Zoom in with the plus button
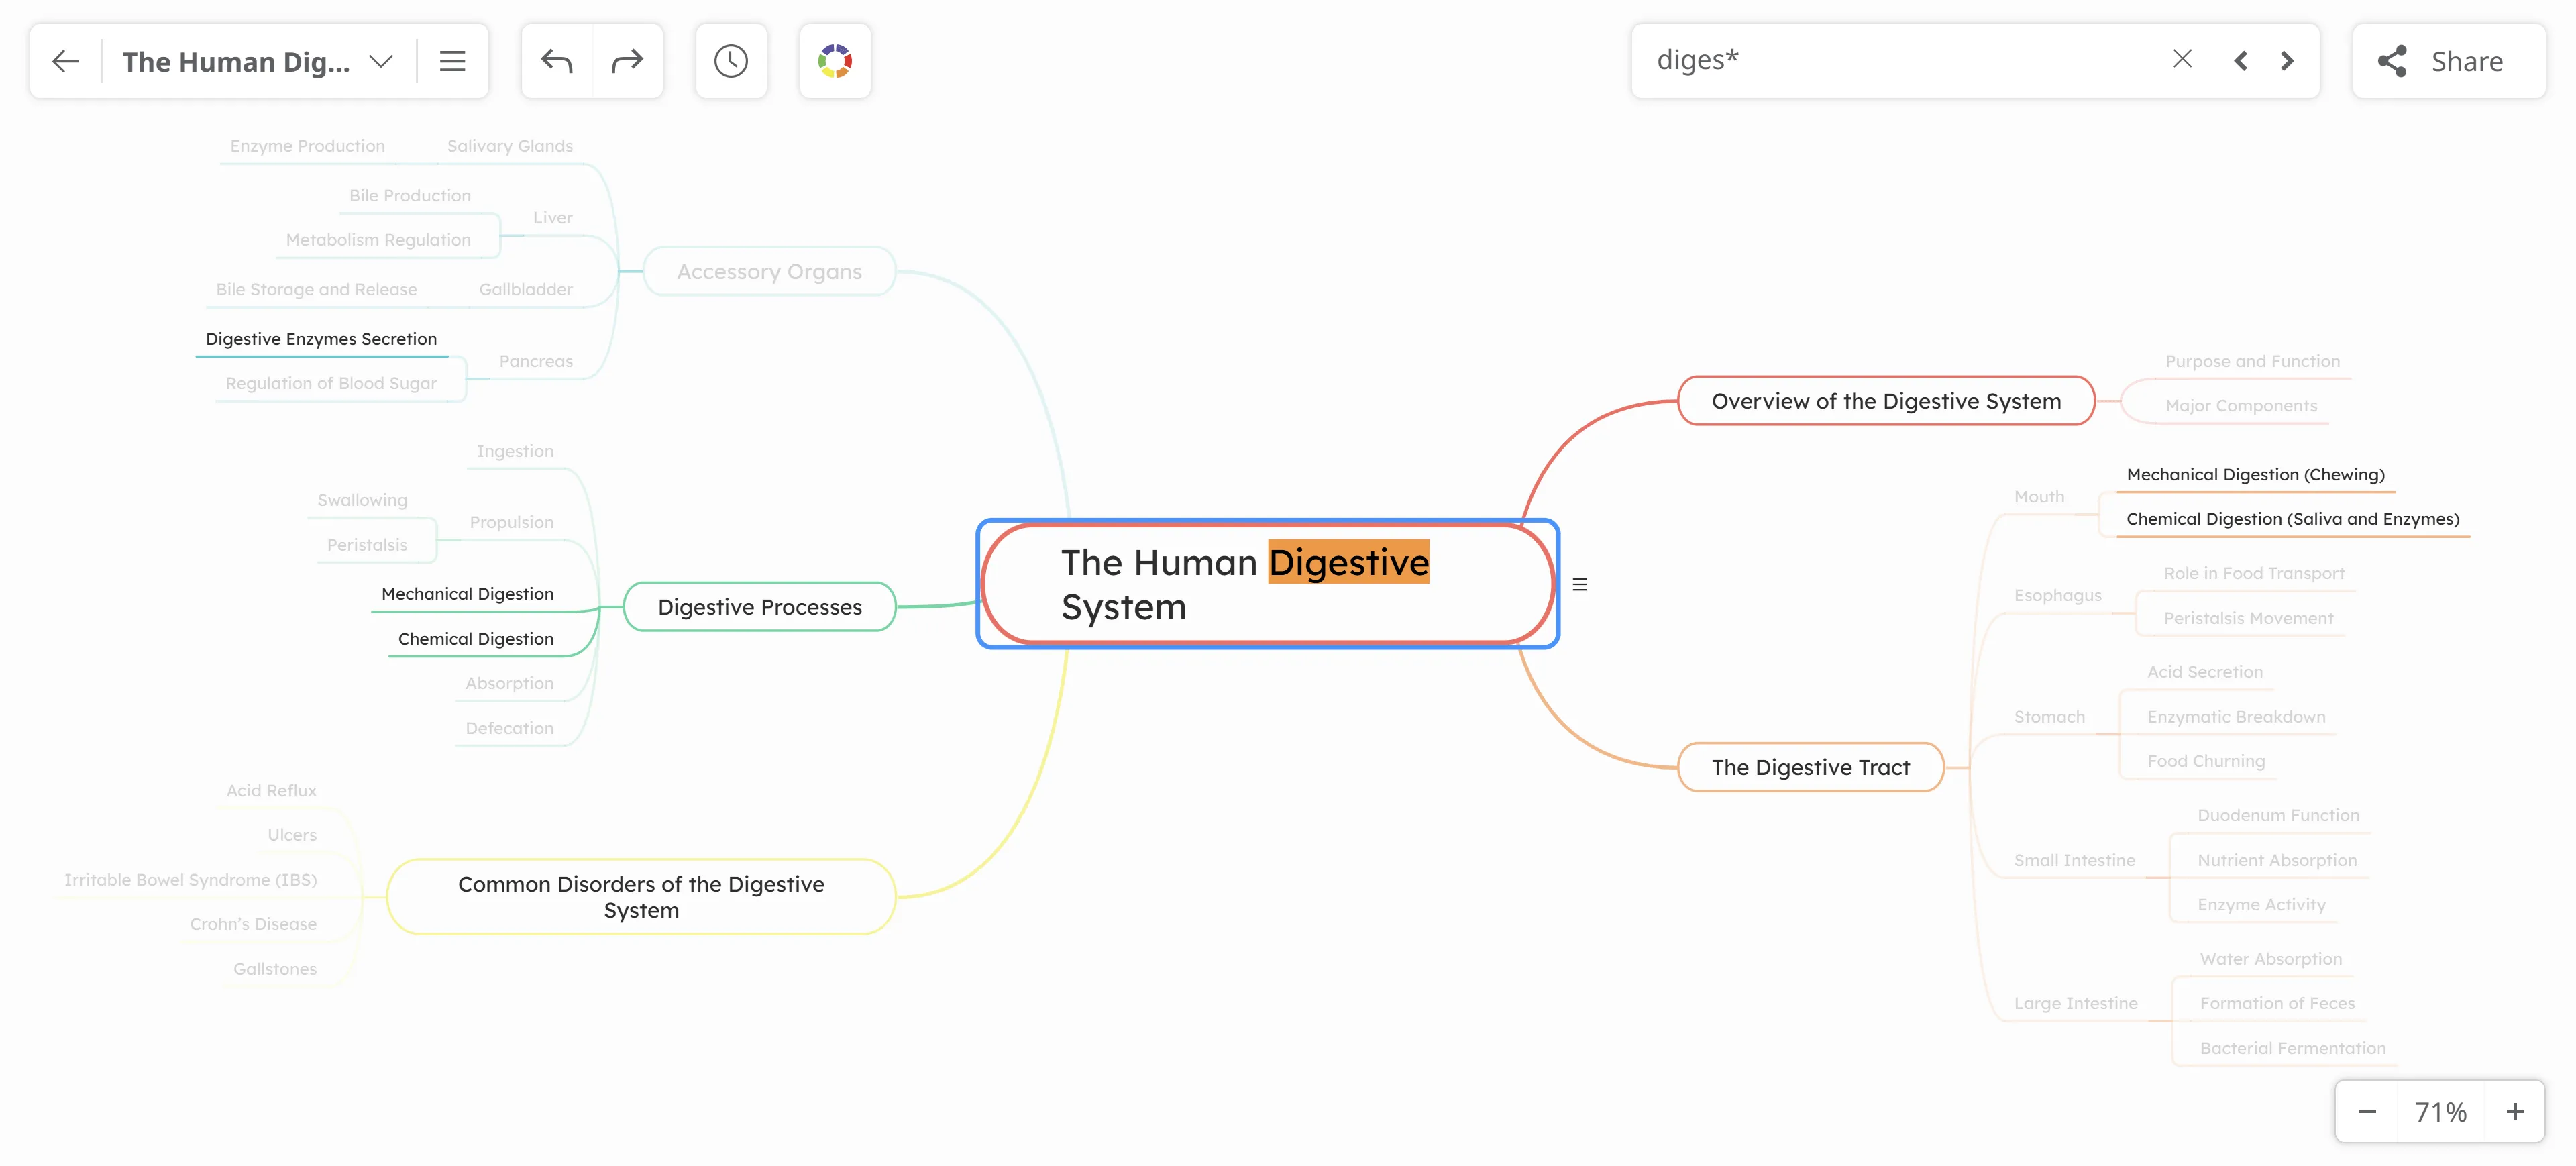The height and width of the screenshot is (1166, 2576). [x=2514, y=1112]
